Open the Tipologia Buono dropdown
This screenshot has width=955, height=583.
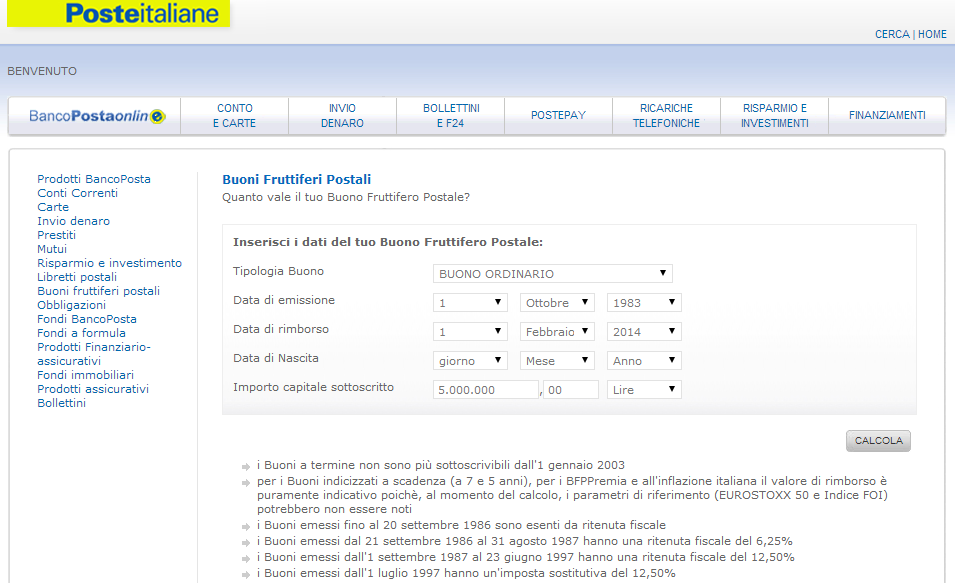pos(551,273)
